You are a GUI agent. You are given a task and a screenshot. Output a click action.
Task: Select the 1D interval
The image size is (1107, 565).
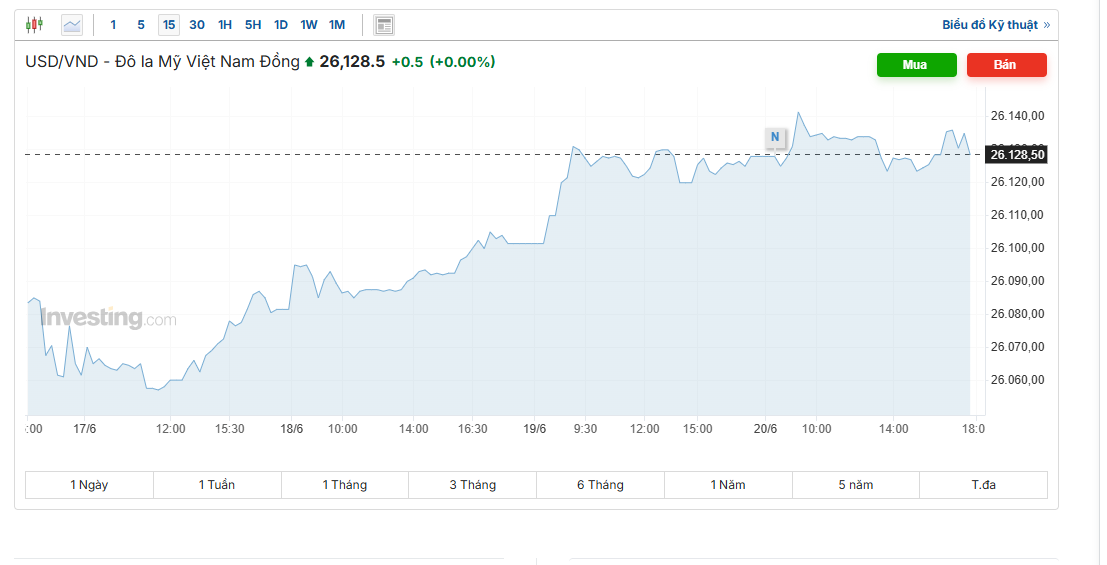(281, 25)
